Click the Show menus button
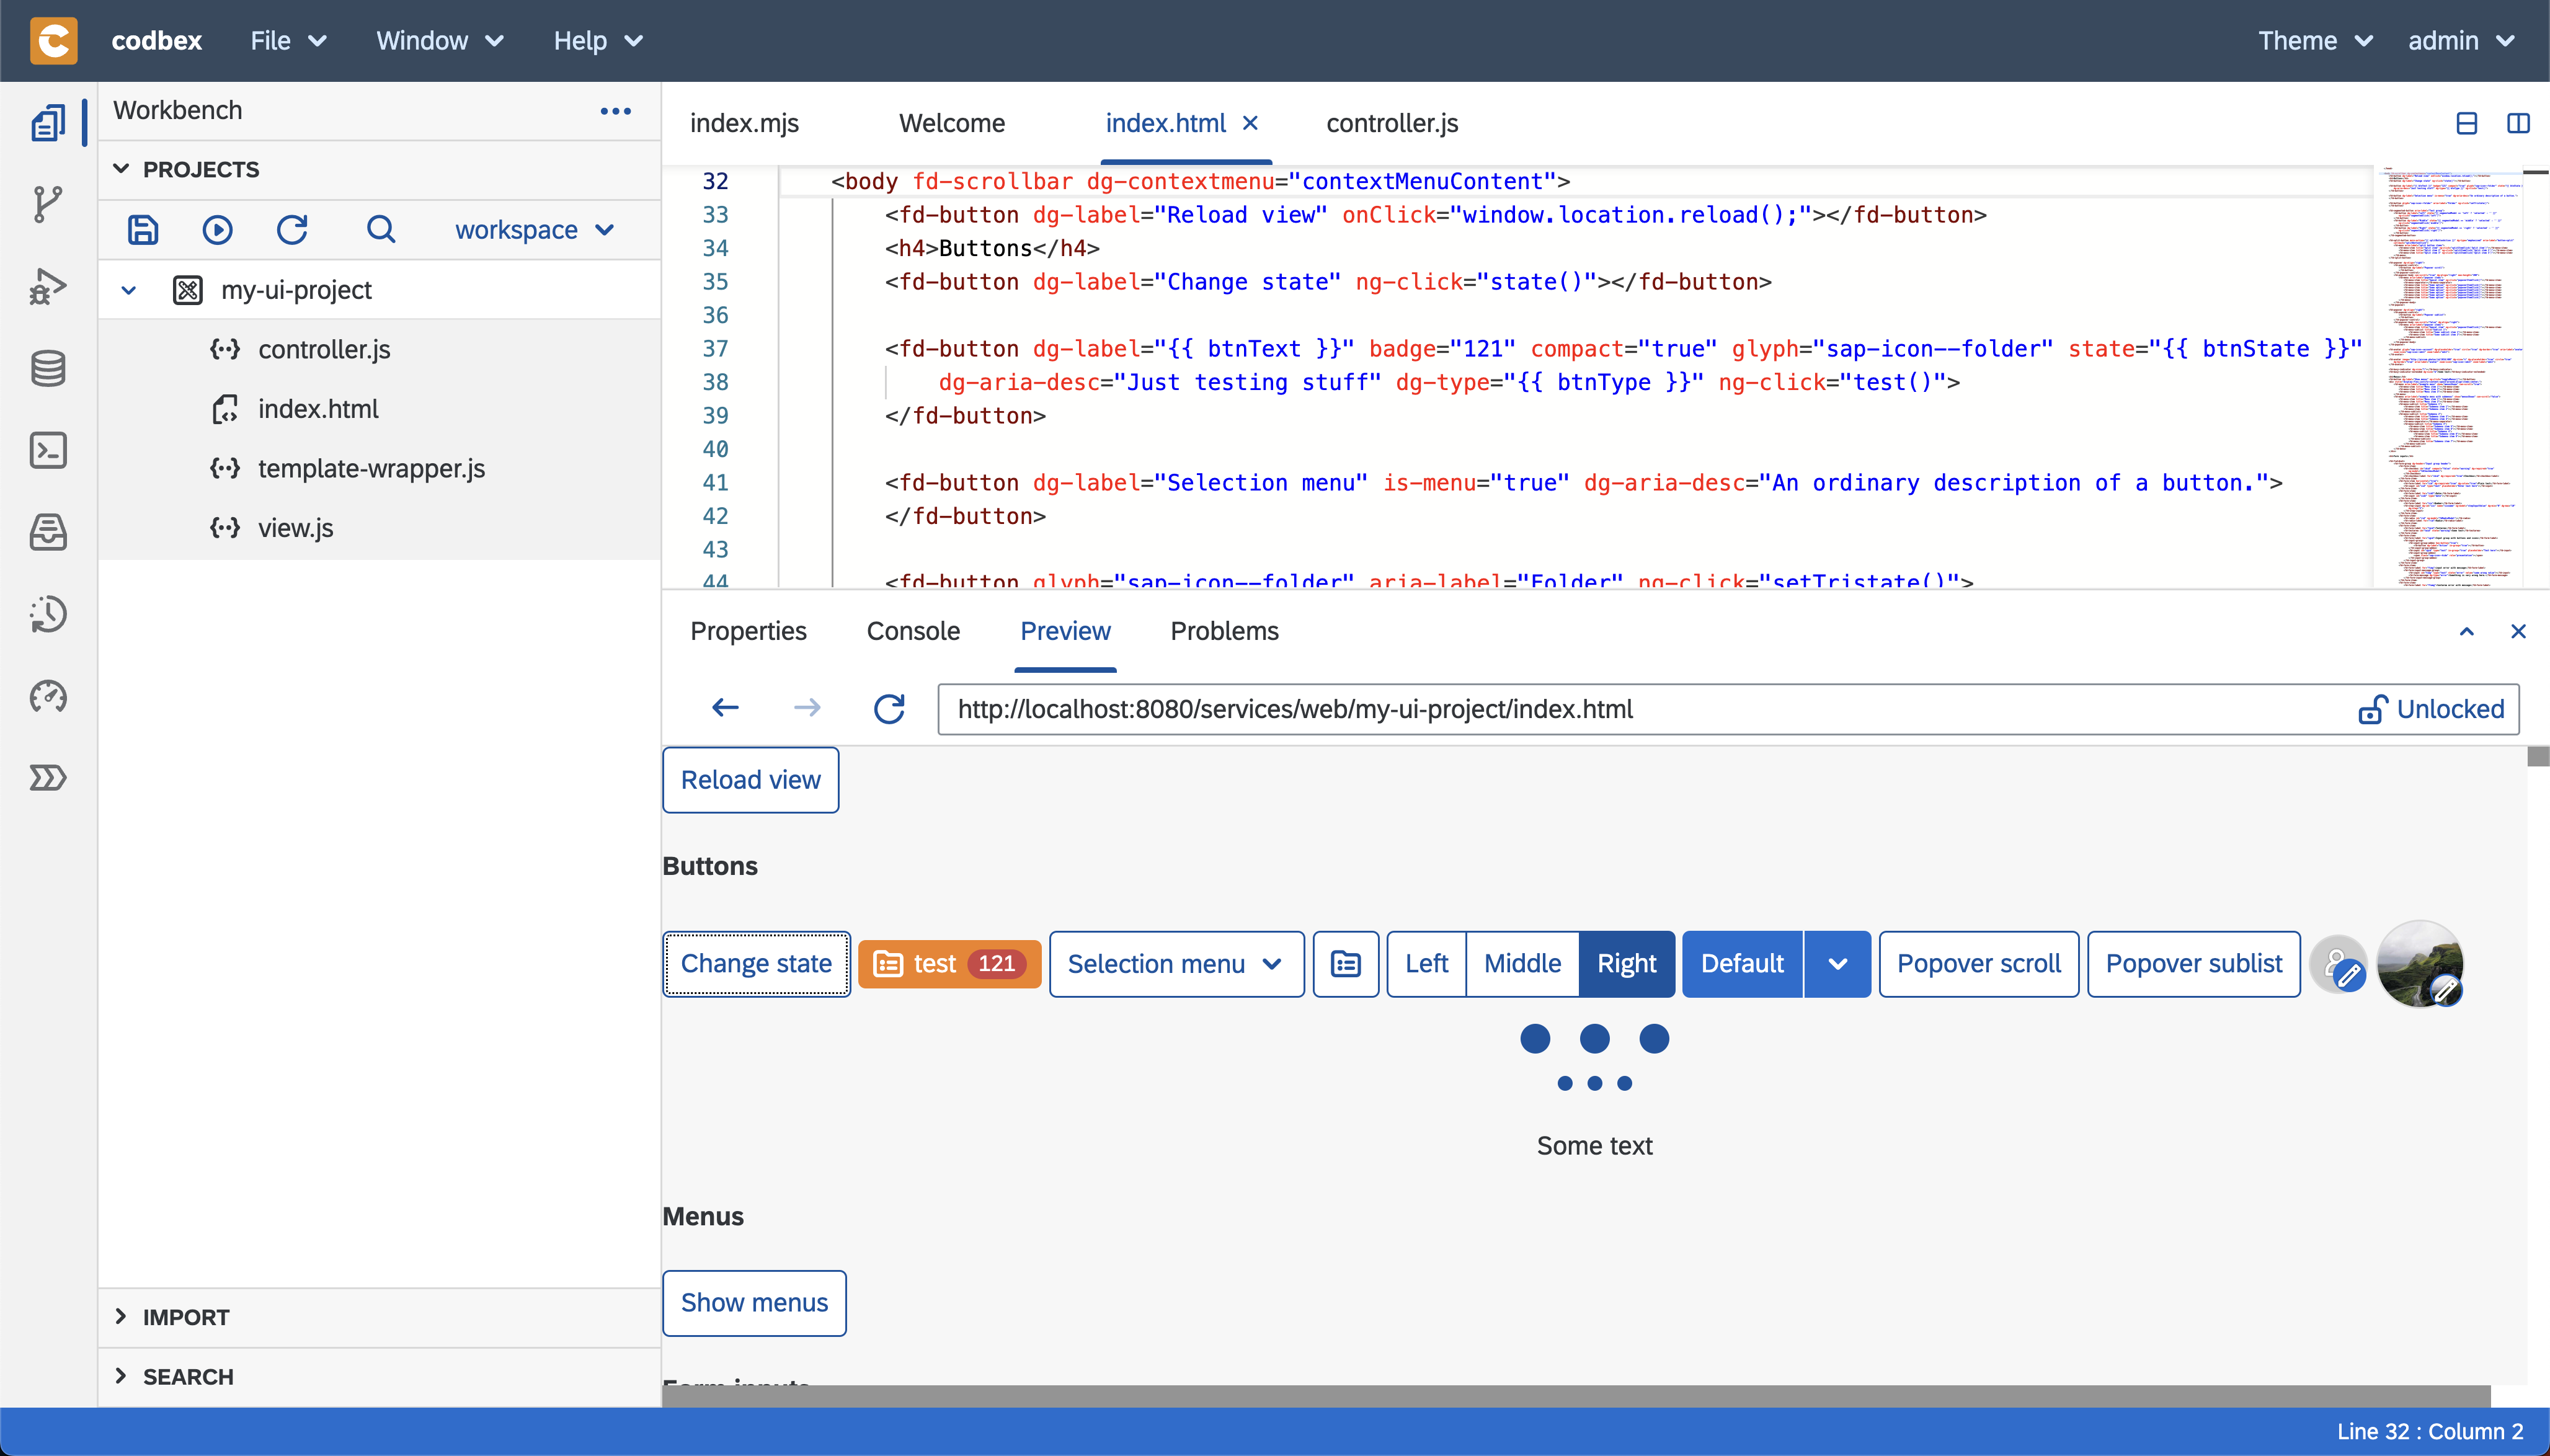 coord(753,1302)
